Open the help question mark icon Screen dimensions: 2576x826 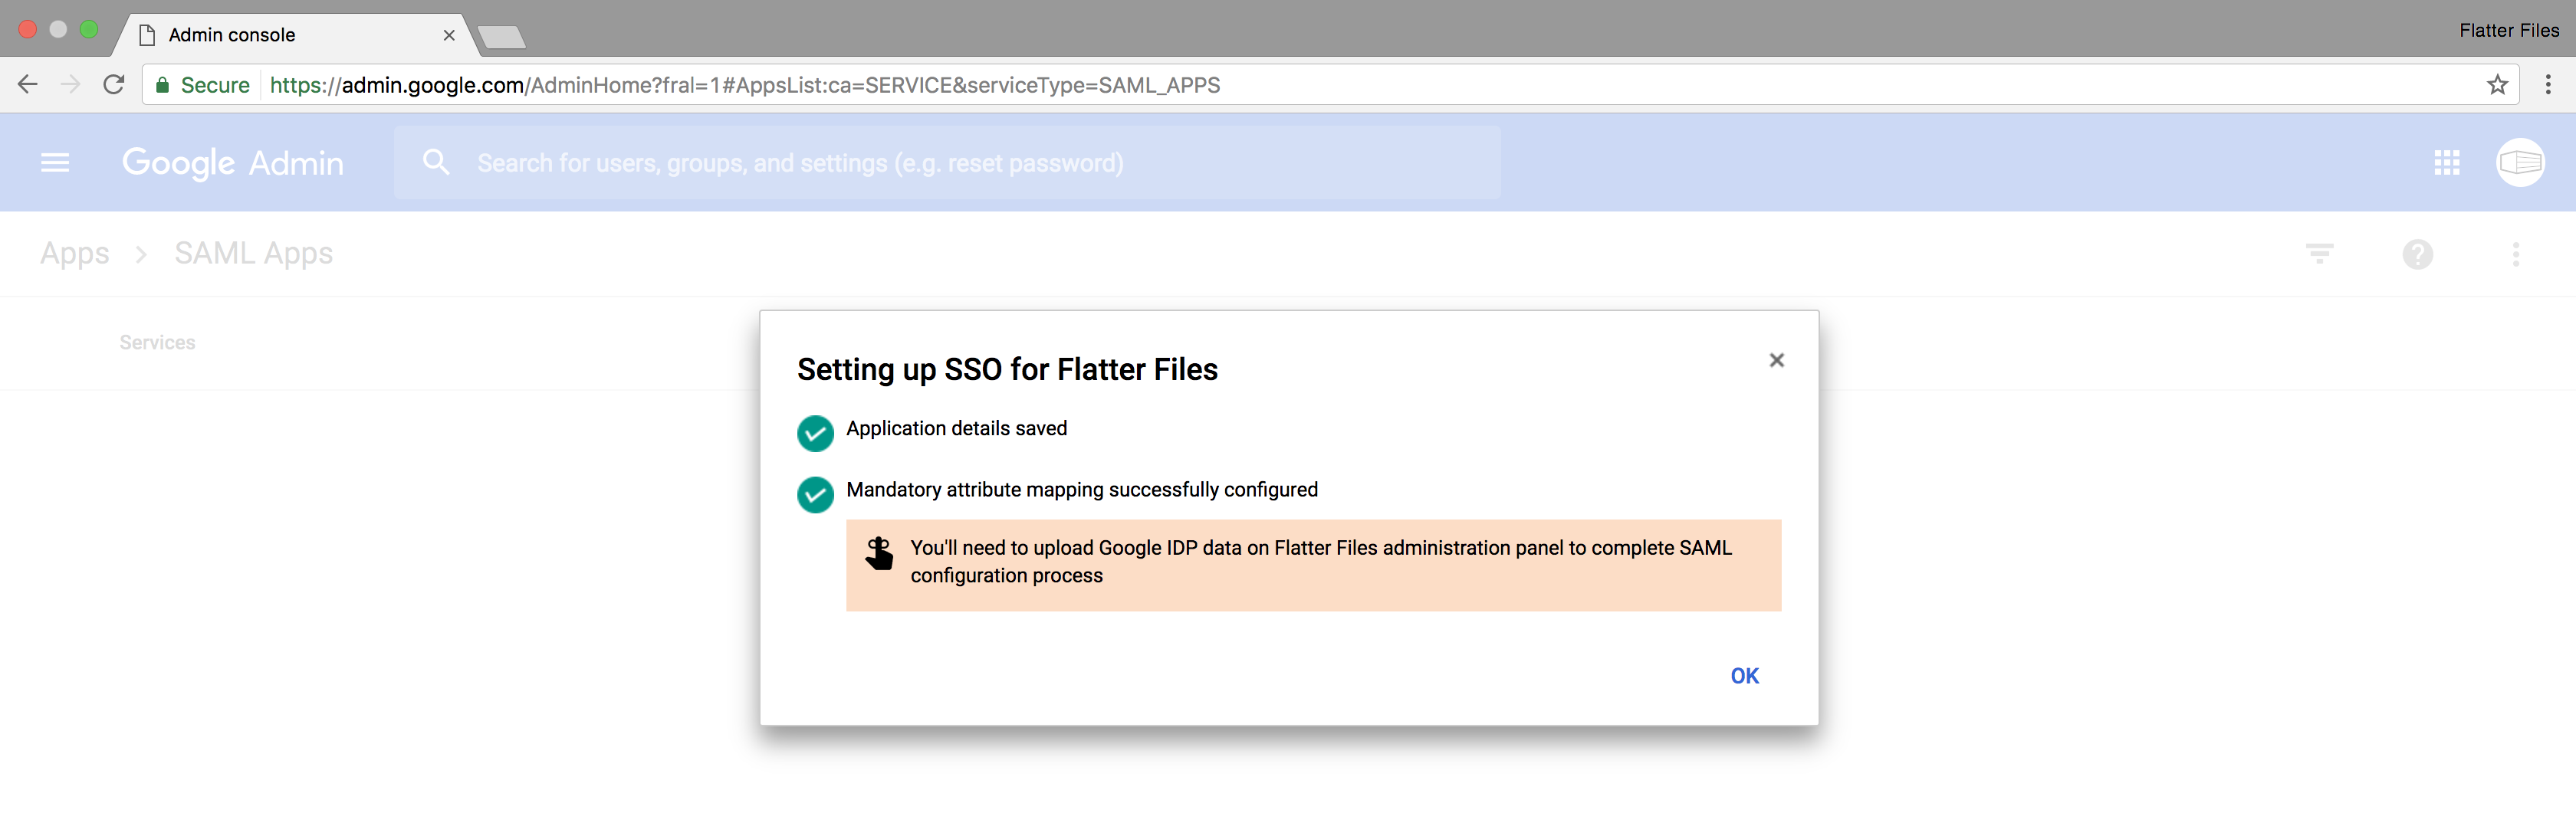[x=2417, y=254]
